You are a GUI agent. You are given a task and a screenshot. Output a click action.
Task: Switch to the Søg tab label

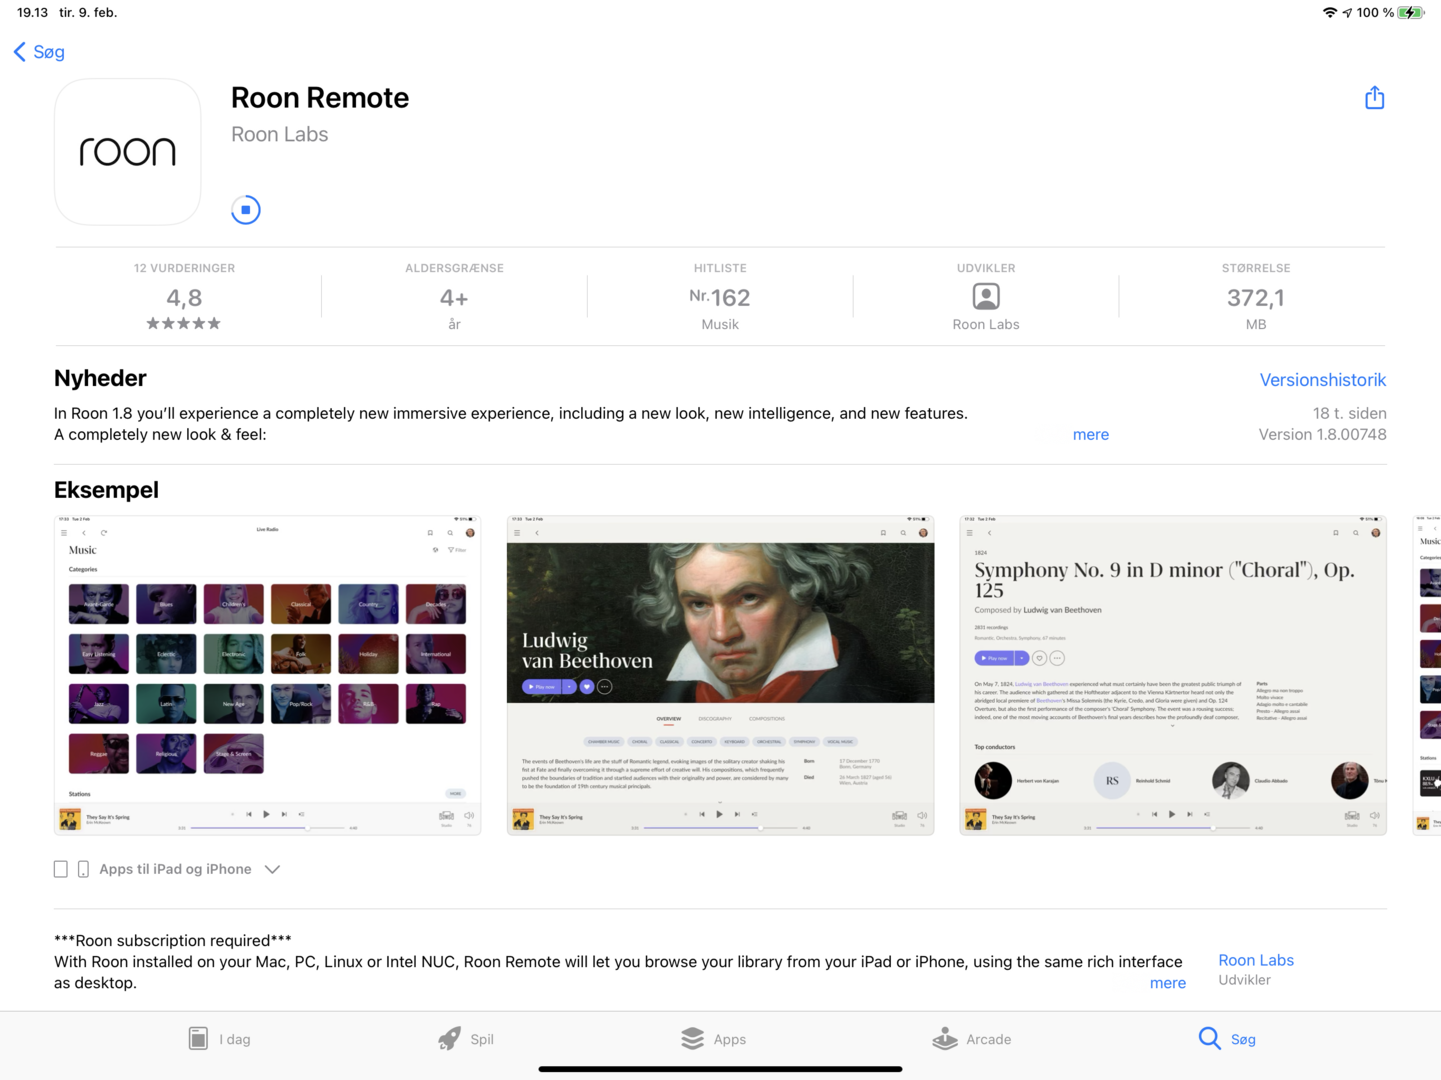1243,1039
